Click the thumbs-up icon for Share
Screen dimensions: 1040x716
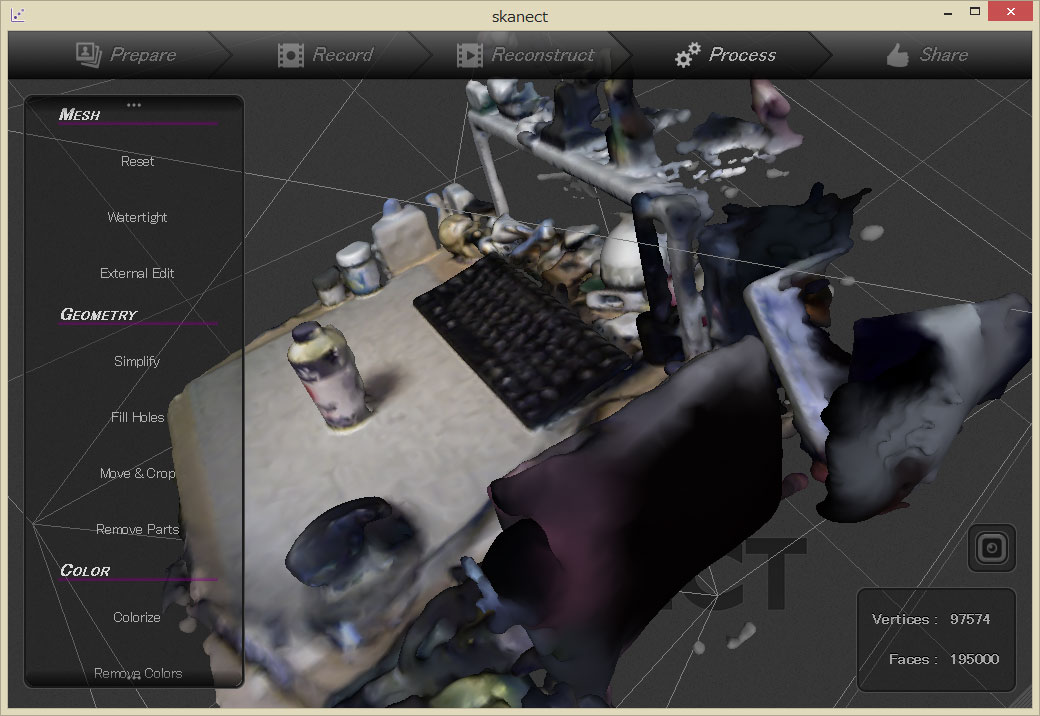tap(898, 55)
